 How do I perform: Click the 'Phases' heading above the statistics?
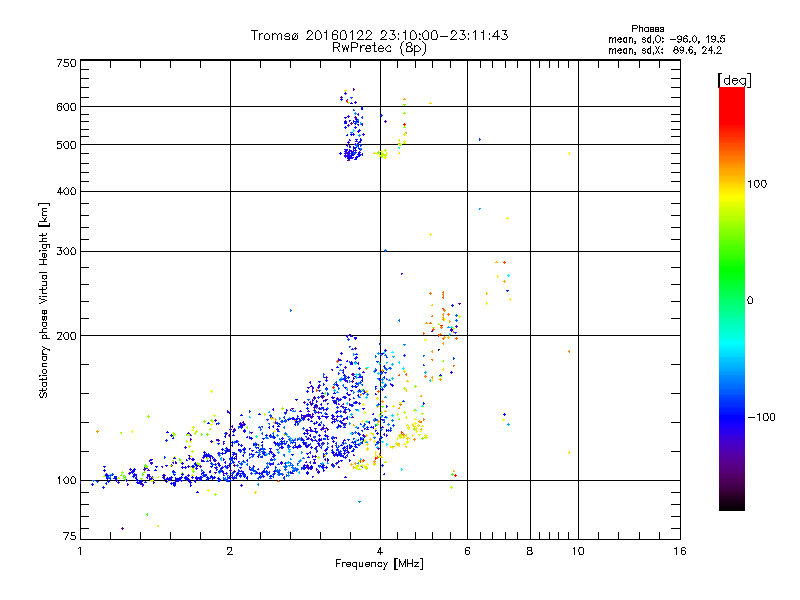tap(647, 29)
